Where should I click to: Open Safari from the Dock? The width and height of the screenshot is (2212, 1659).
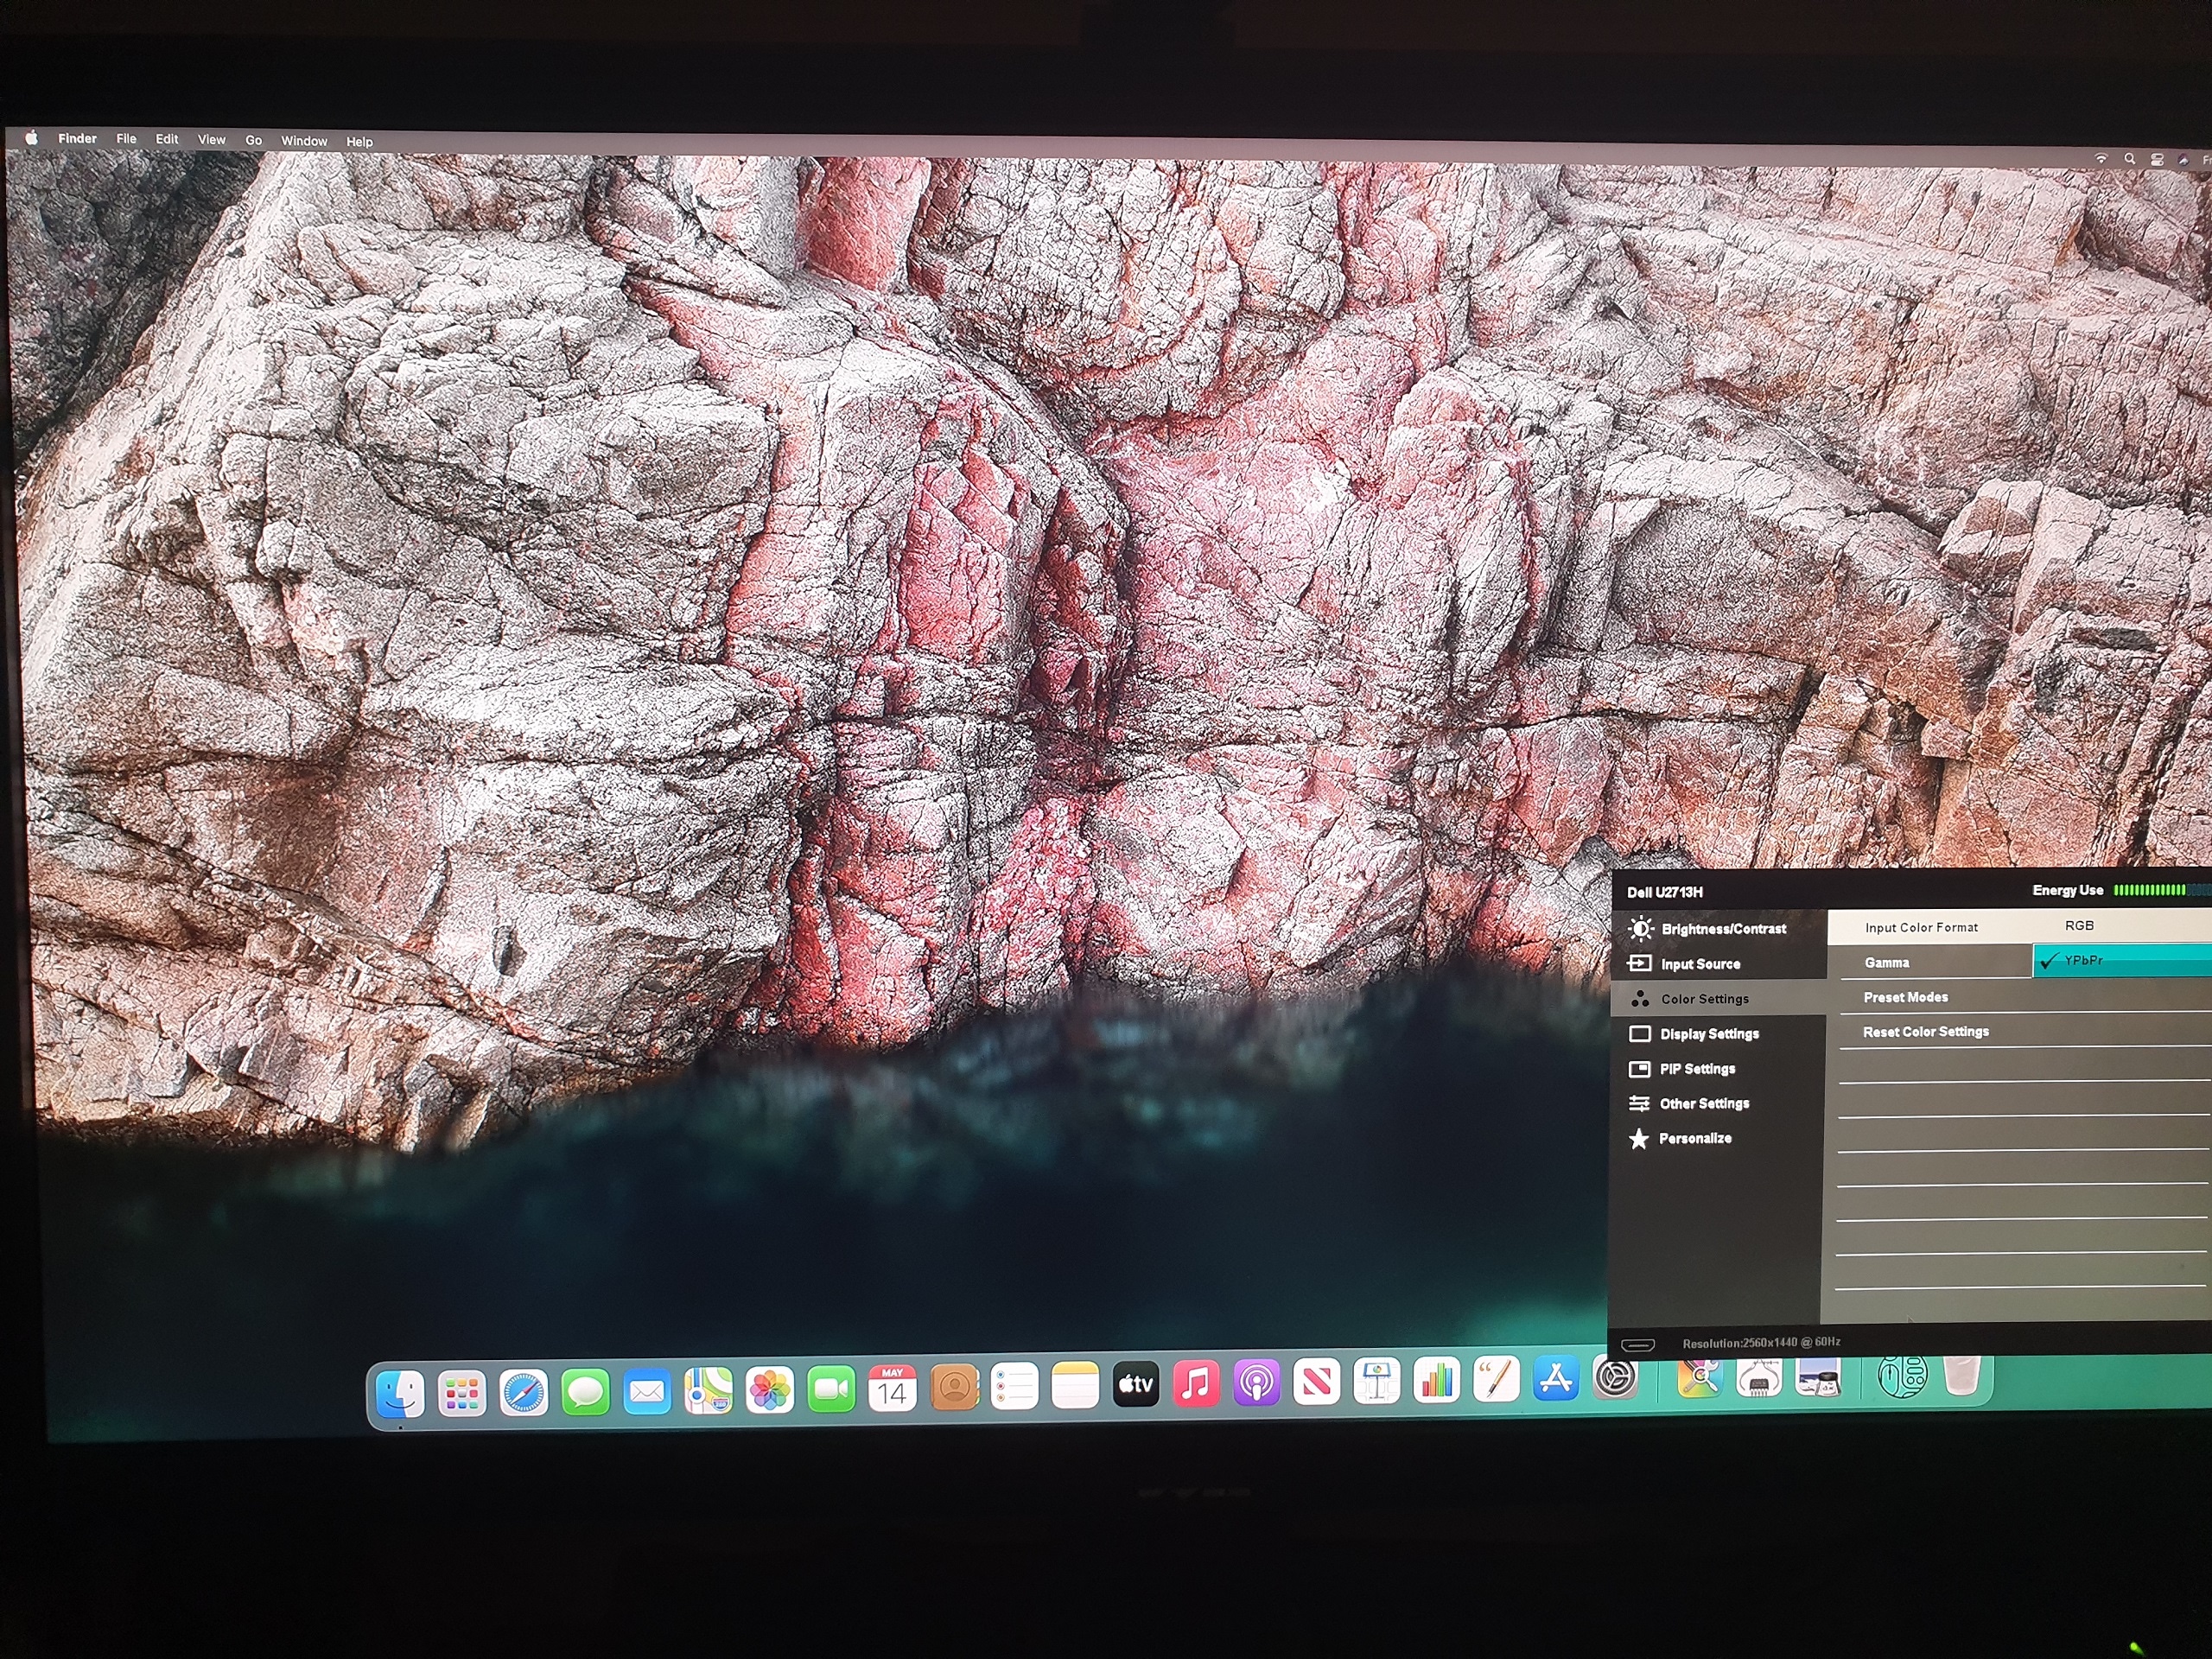click(x=524, y=1392)
